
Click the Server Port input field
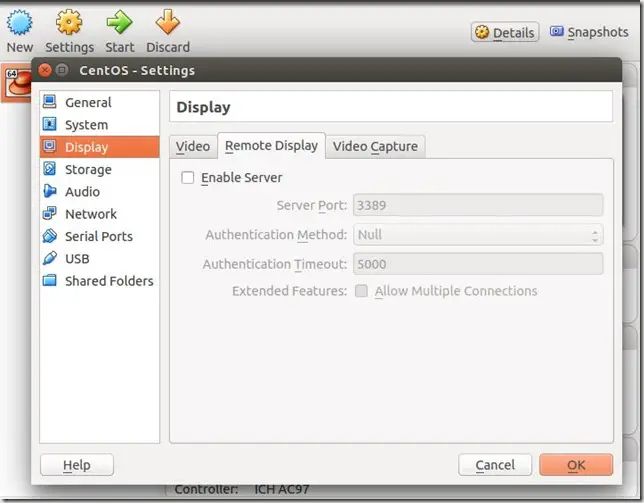point(478,205)
